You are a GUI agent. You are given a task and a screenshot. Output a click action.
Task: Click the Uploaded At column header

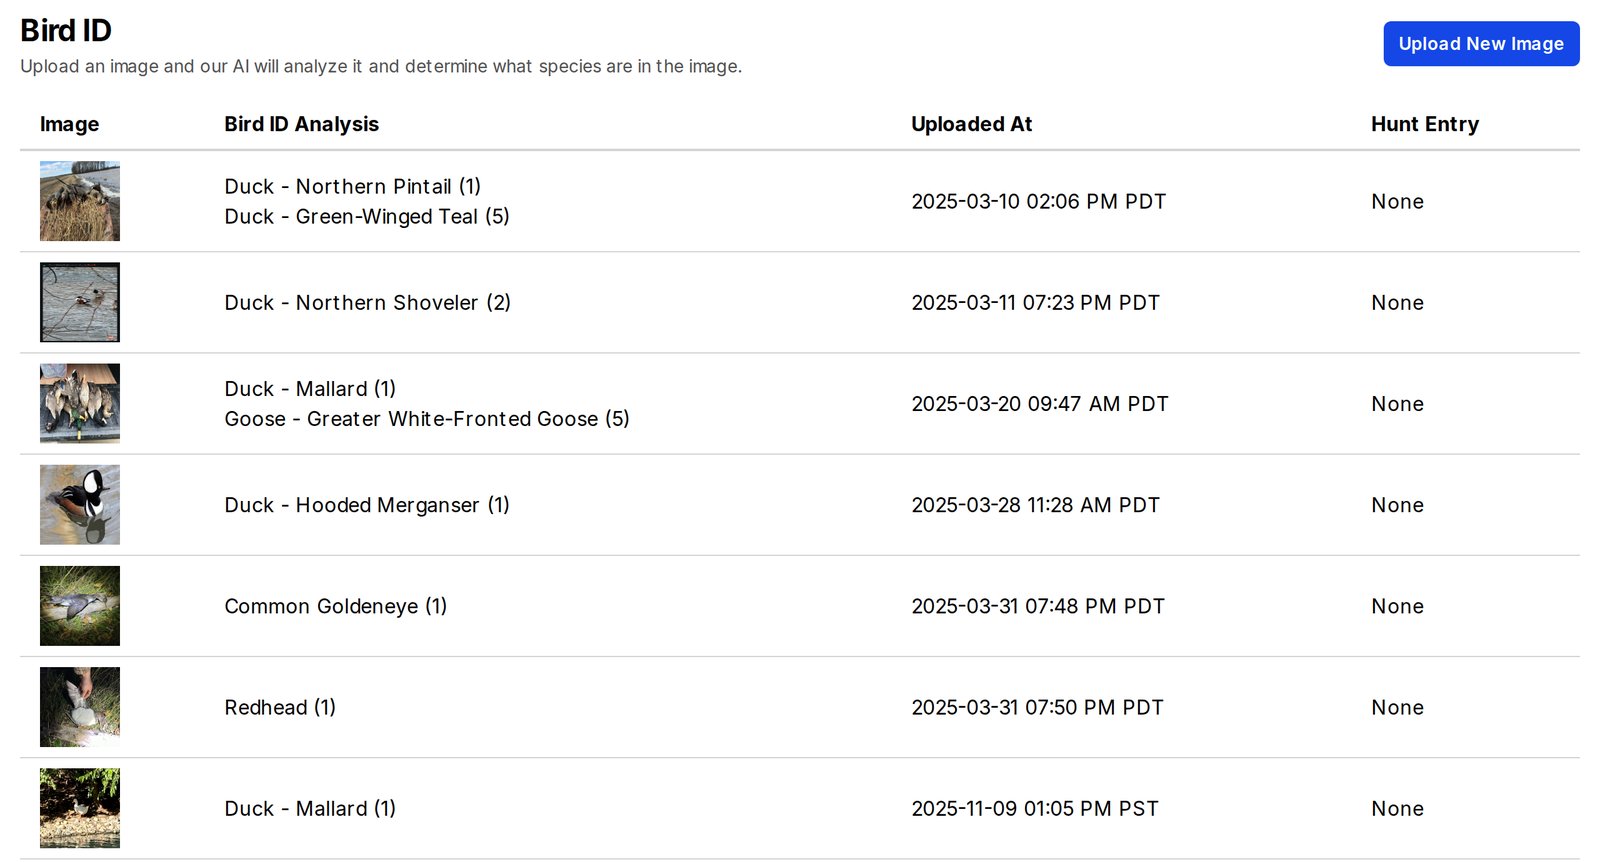point(972,124)
